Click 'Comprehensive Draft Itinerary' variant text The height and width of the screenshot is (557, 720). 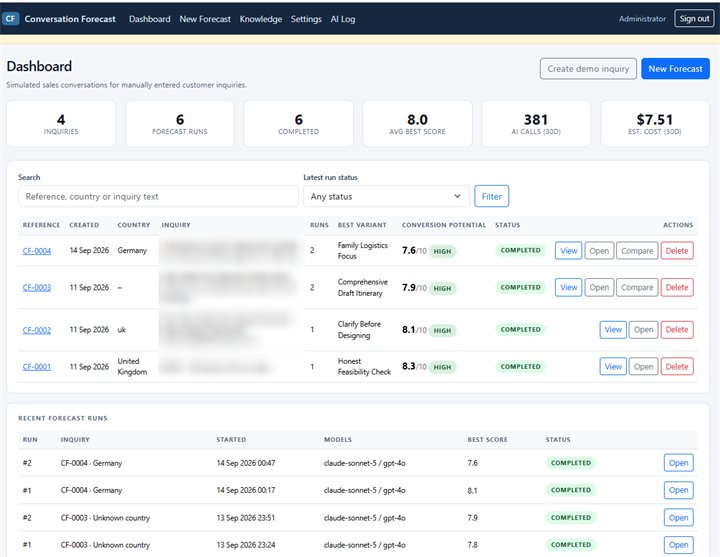pyautogui.click(x=363, y=287)
